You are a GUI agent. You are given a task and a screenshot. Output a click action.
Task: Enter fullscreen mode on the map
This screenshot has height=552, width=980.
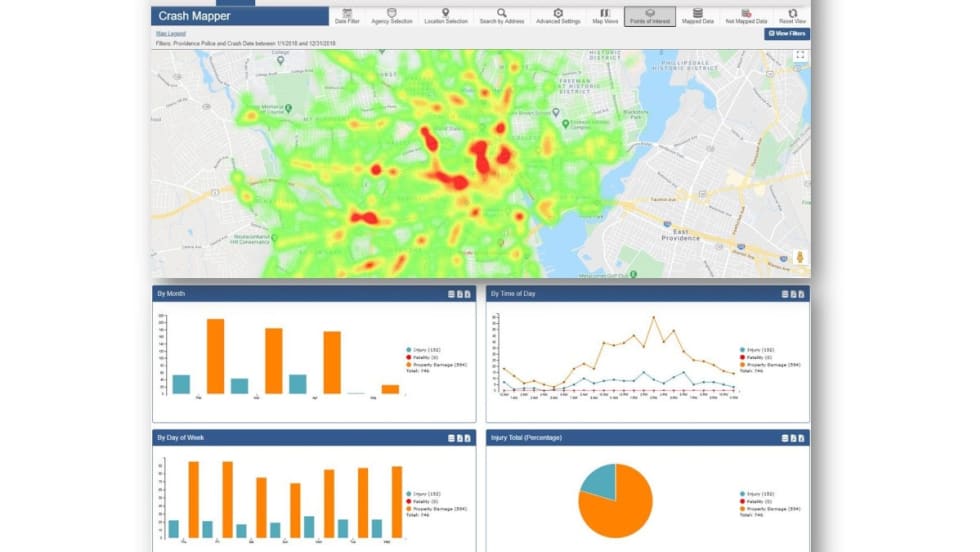[799, 56]
